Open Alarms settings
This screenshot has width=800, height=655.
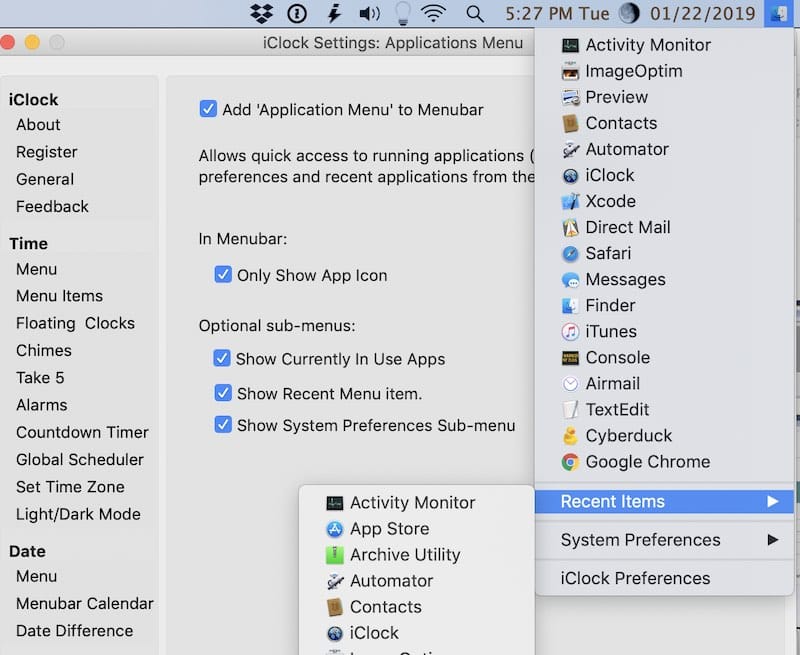[x=42, y=405]
